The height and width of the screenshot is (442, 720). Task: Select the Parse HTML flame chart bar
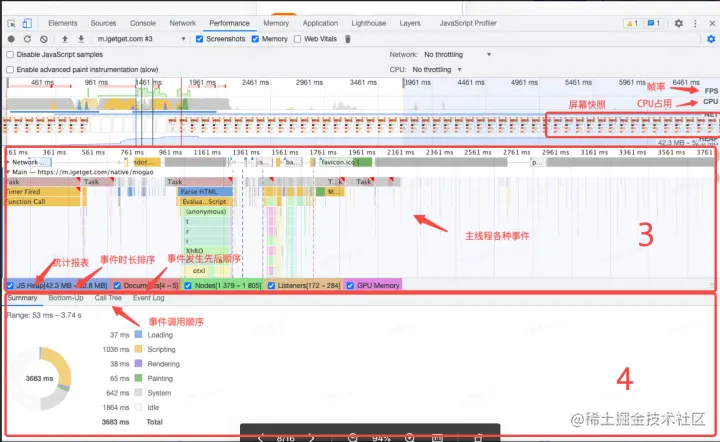205,192
